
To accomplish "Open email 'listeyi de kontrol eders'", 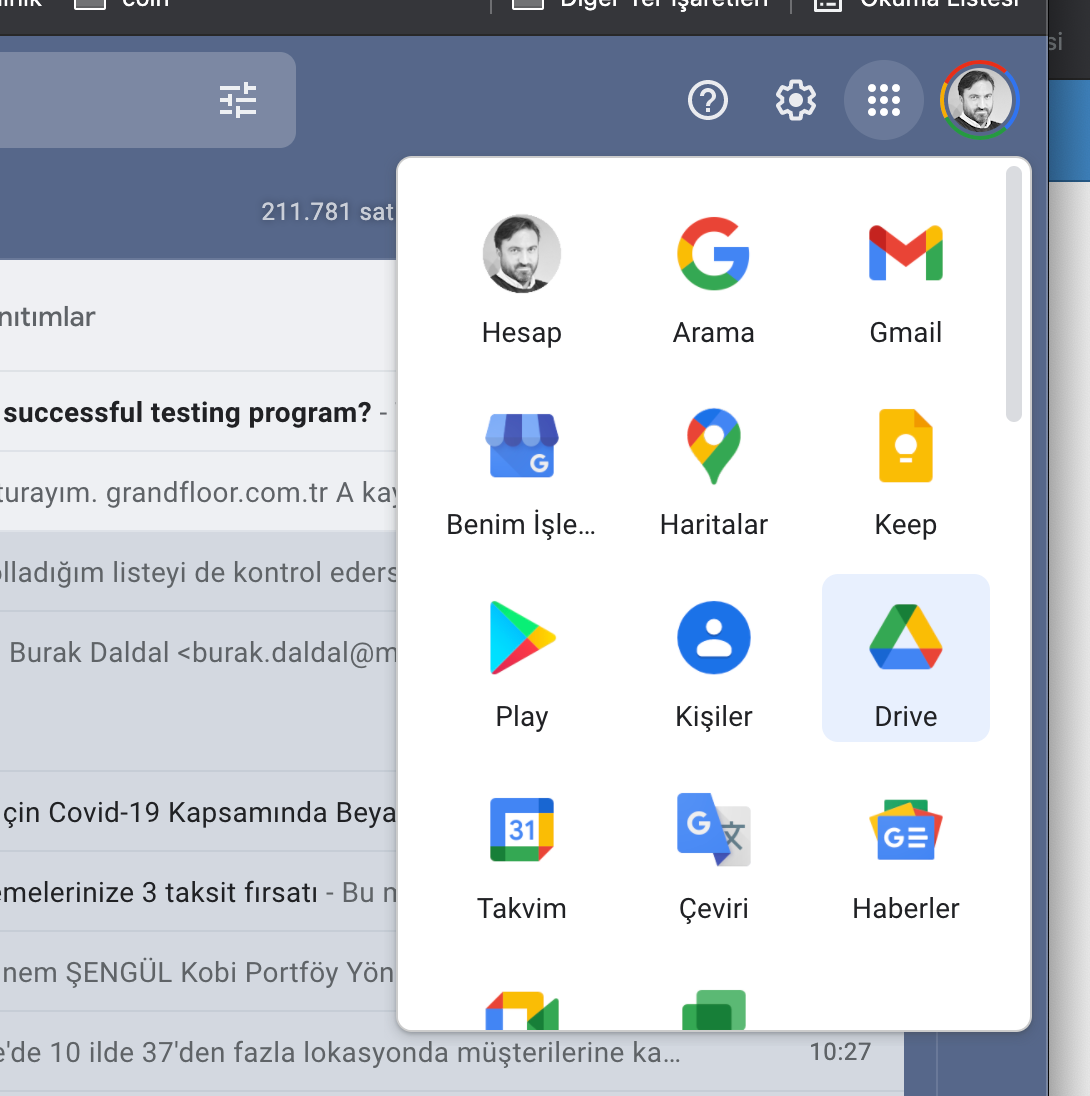I will pyautogui.click(x=199, y=572).
